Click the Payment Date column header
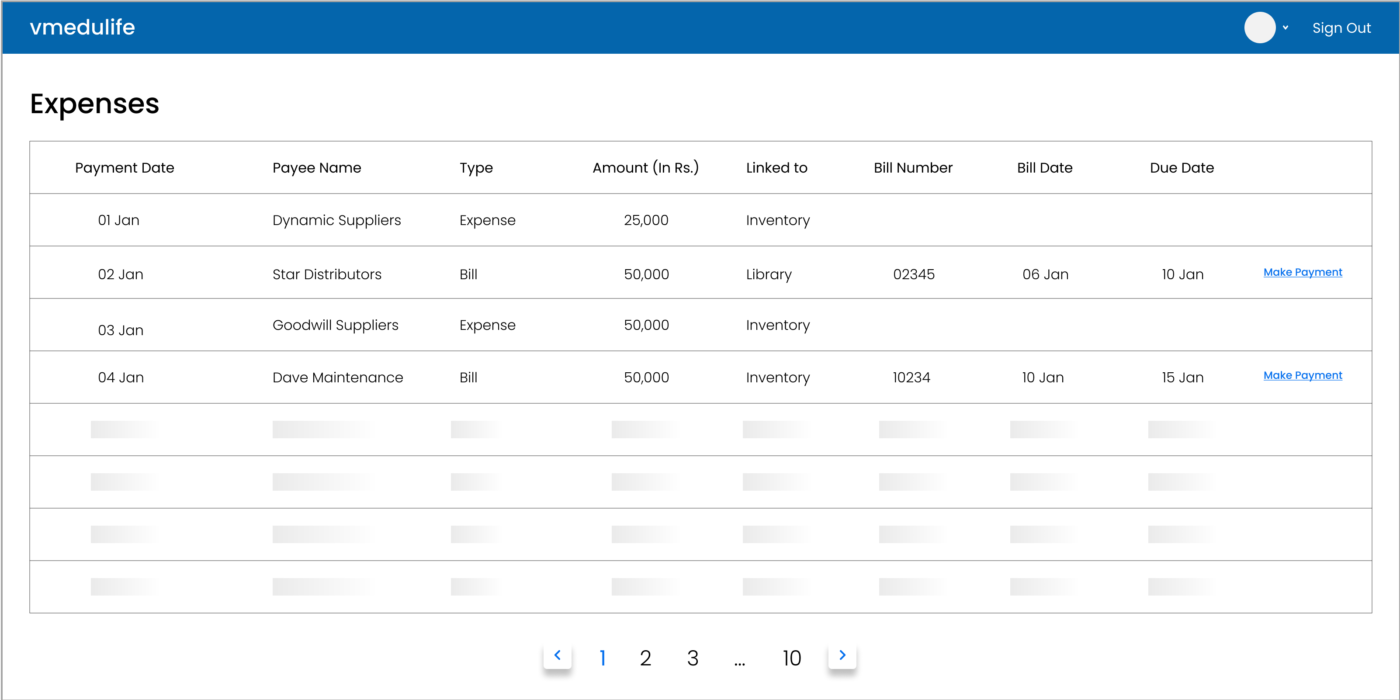 click(x=124, y=167)
